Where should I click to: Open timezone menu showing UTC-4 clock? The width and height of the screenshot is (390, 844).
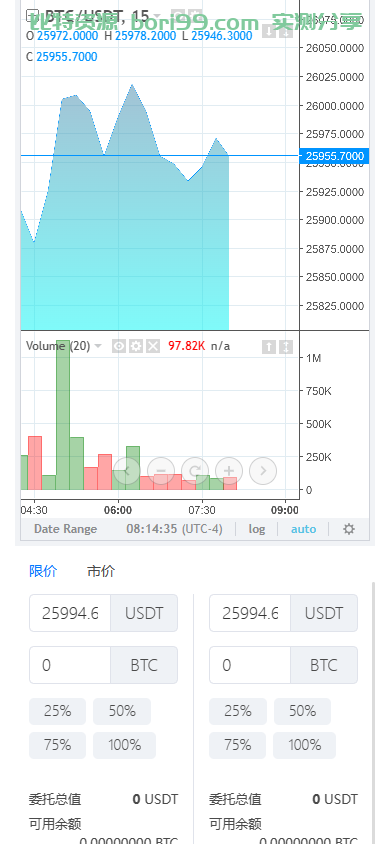pyautogui.click(x=174, y=529)
